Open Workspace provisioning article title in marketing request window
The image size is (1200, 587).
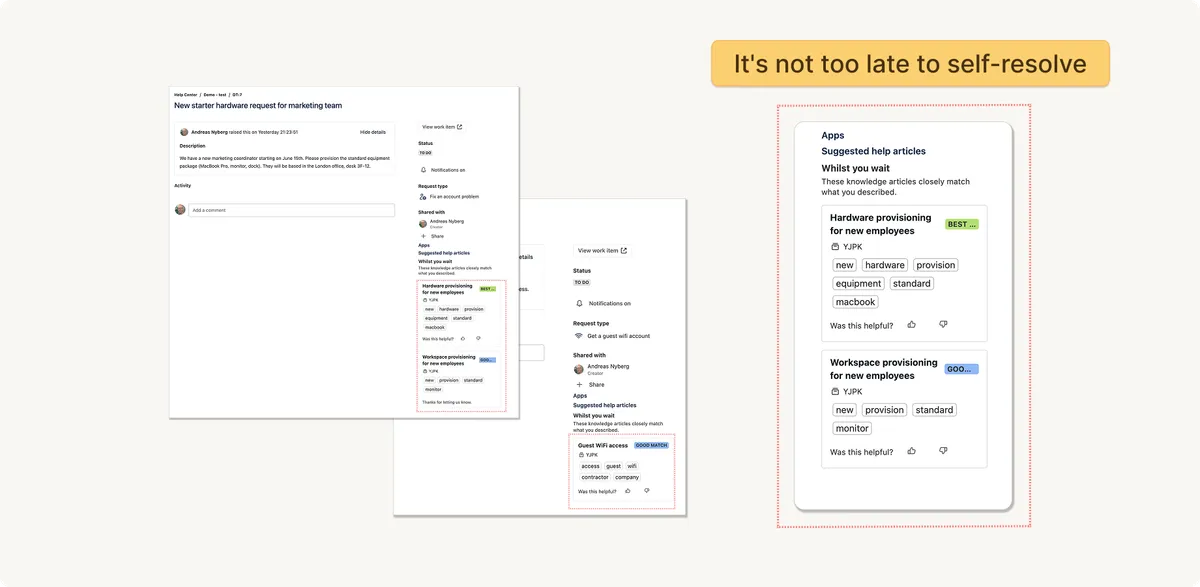pos(449,360)
